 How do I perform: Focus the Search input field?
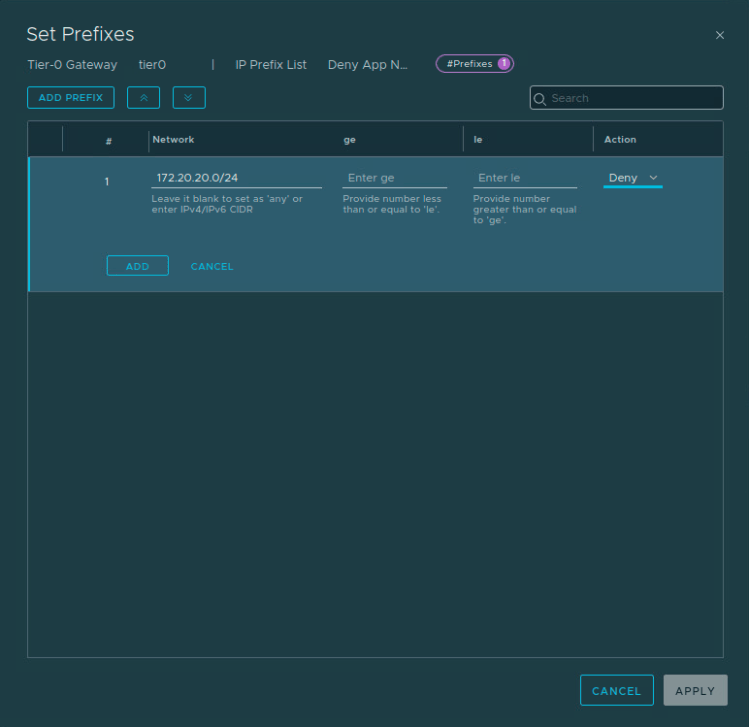[x=626, y=98]
